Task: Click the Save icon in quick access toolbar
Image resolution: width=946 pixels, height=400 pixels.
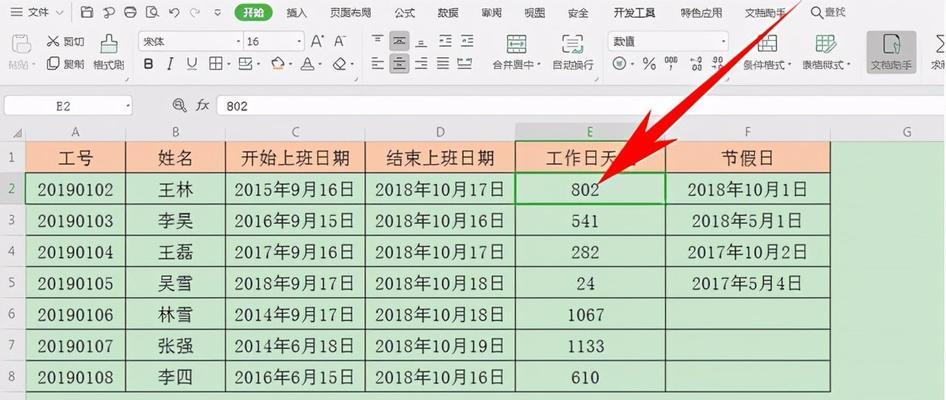Action: tap(87, 12)
